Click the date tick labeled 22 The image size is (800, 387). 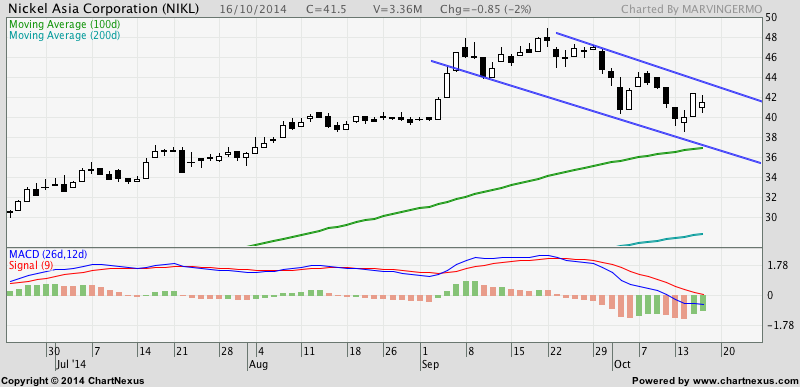(x=555, y=351)
